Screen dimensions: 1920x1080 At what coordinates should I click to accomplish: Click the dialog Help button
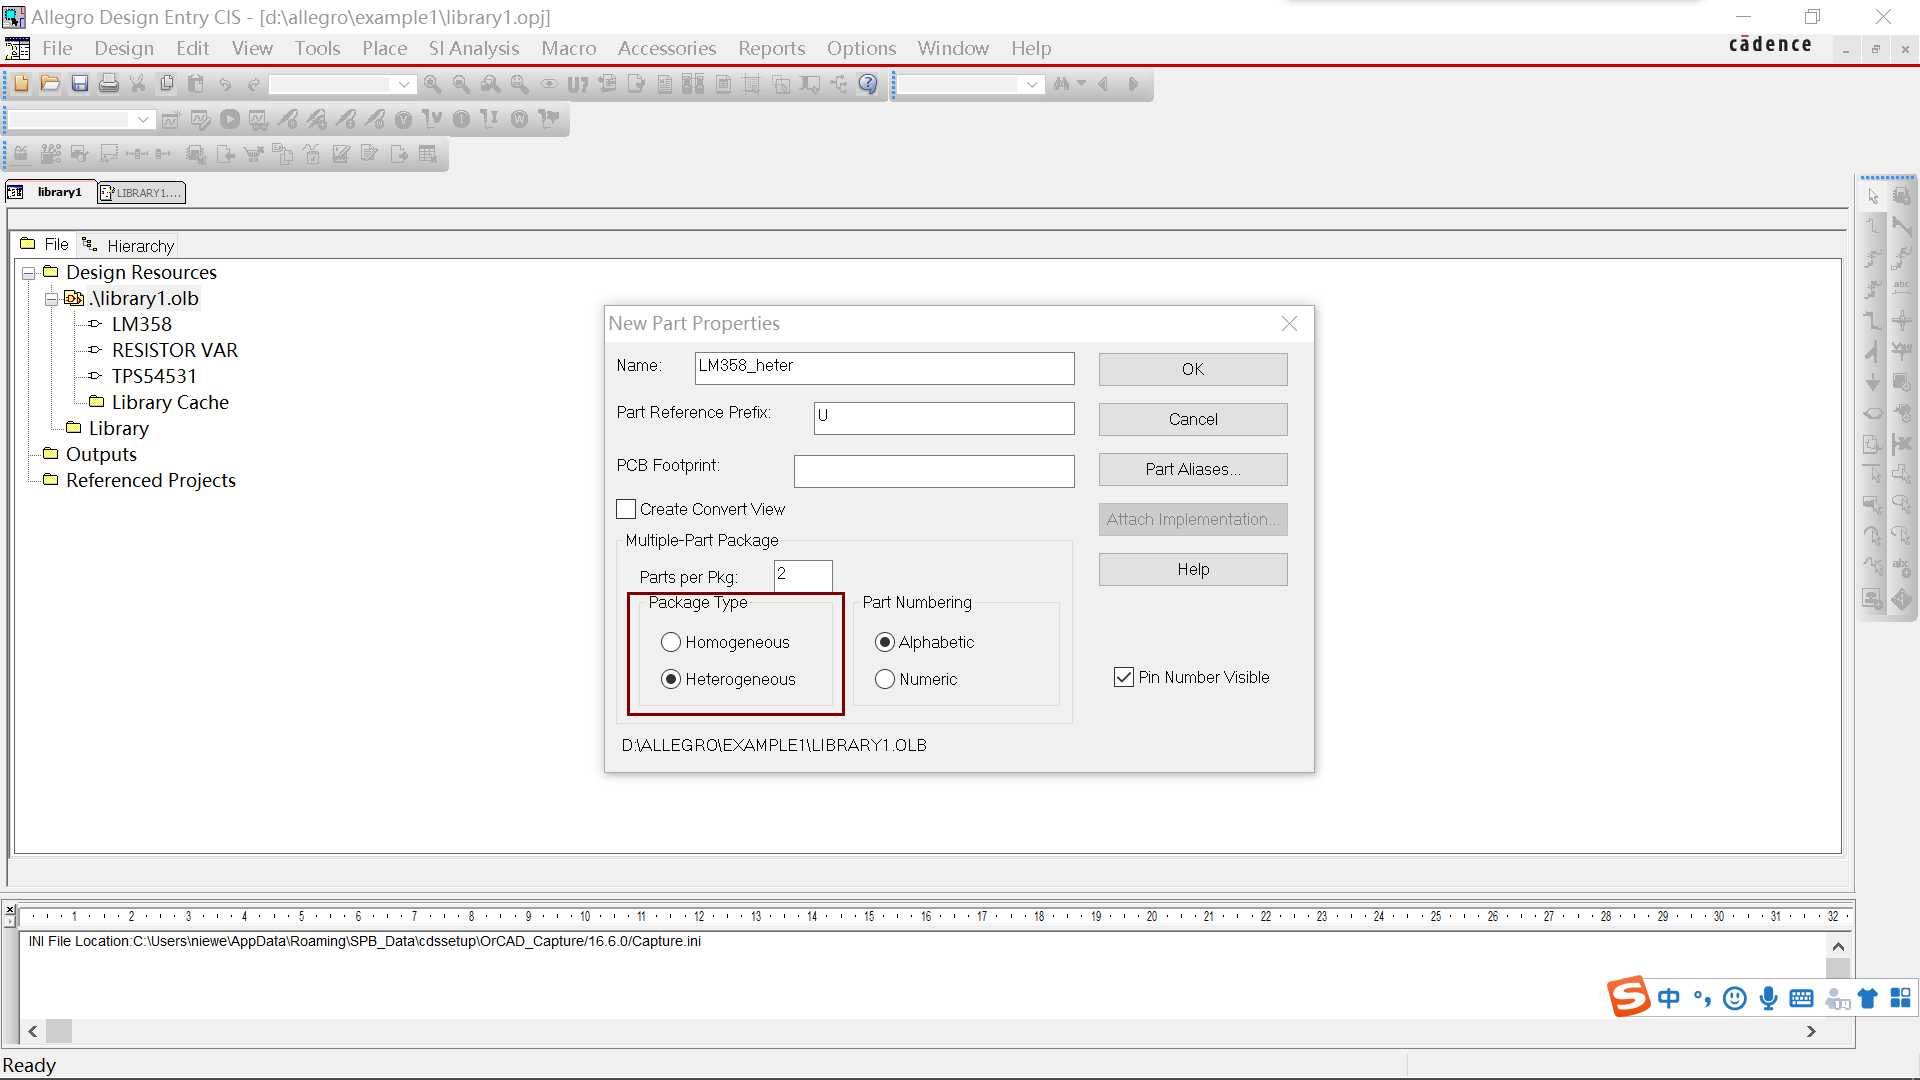click(x=1193, y=569)
